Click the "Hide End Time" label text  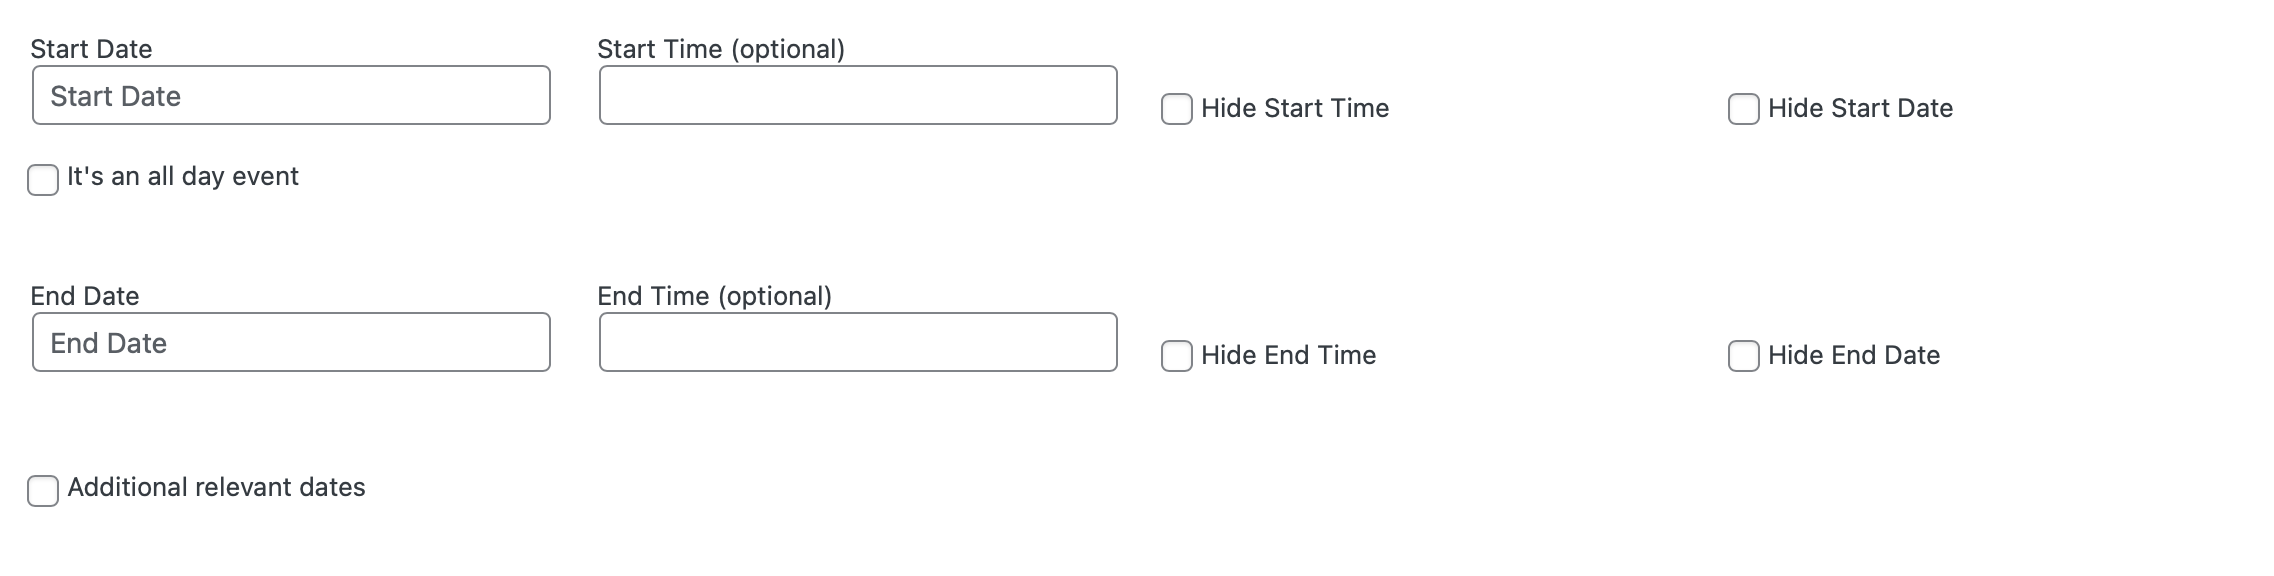[x=1289, y=355]
